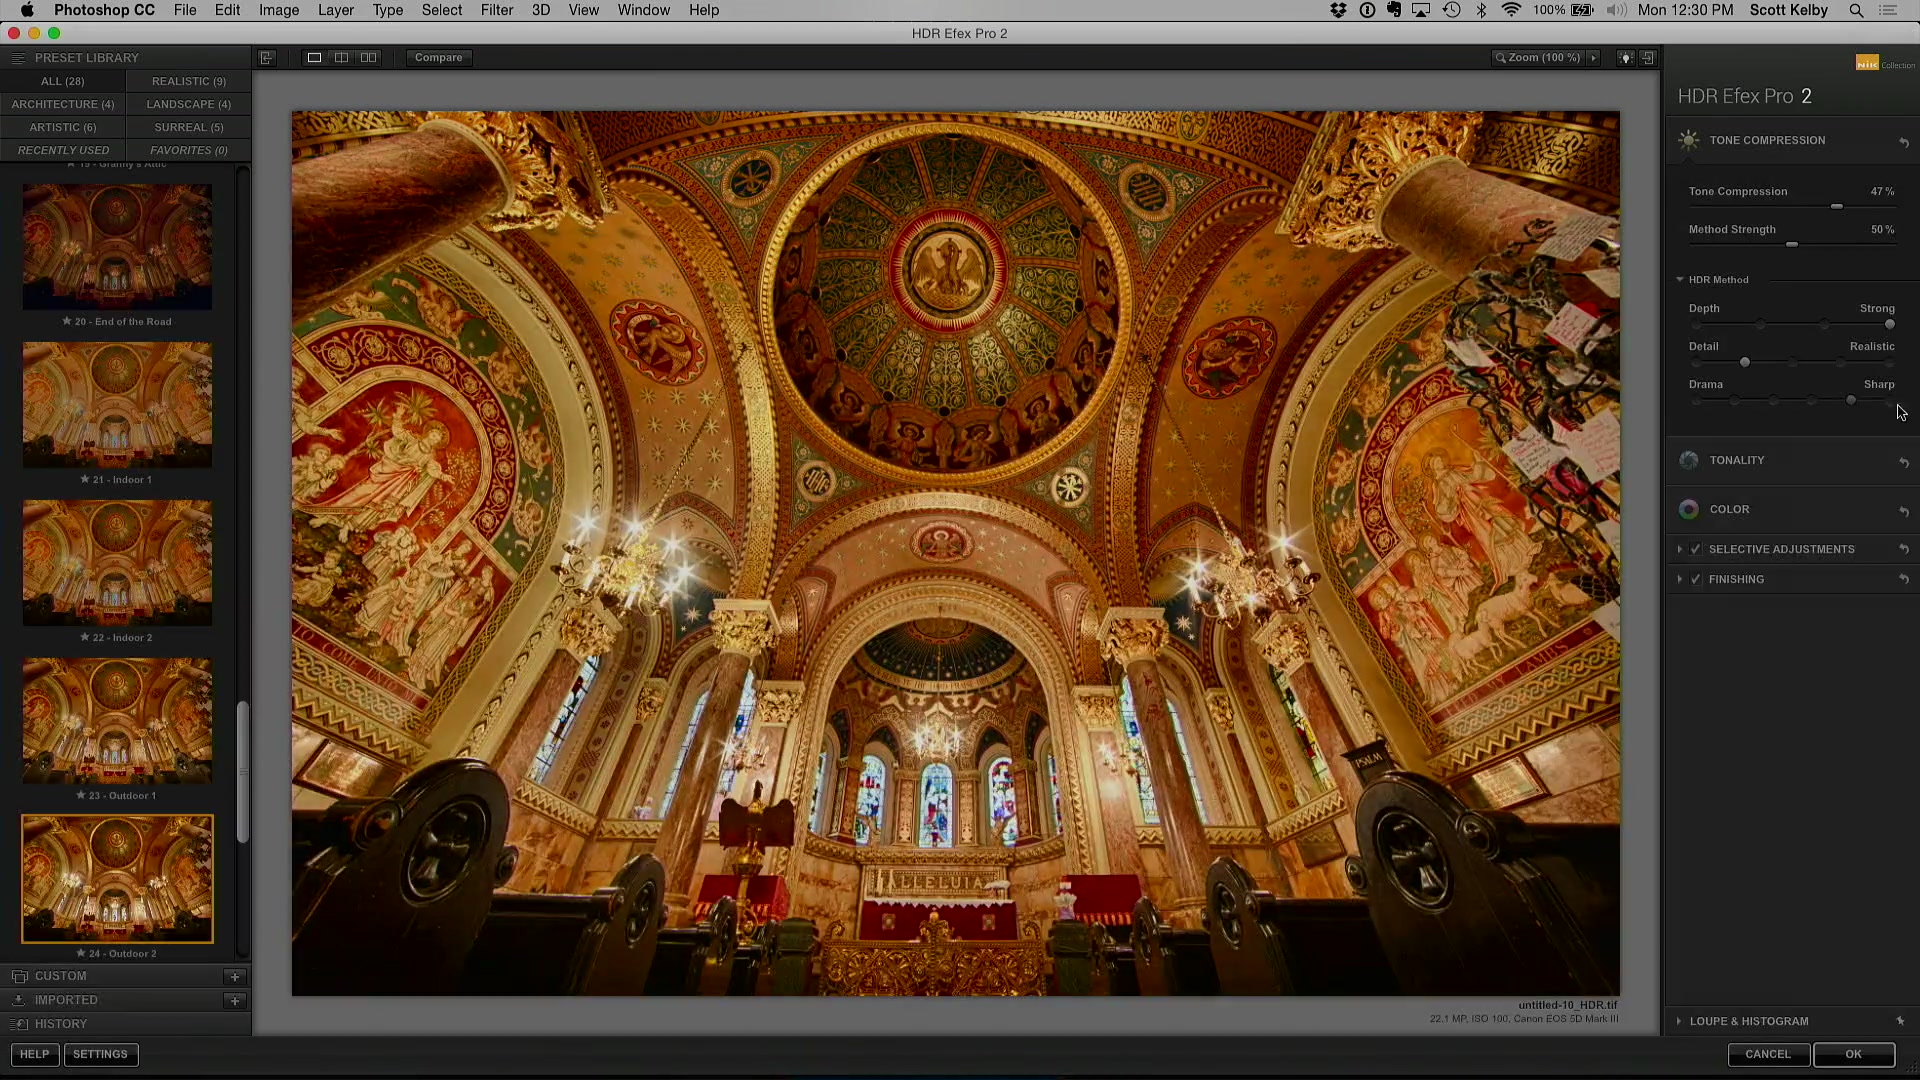
Task: Apply the 22 - Indoor 2 preset thumbnail
Action: [117, 563]
